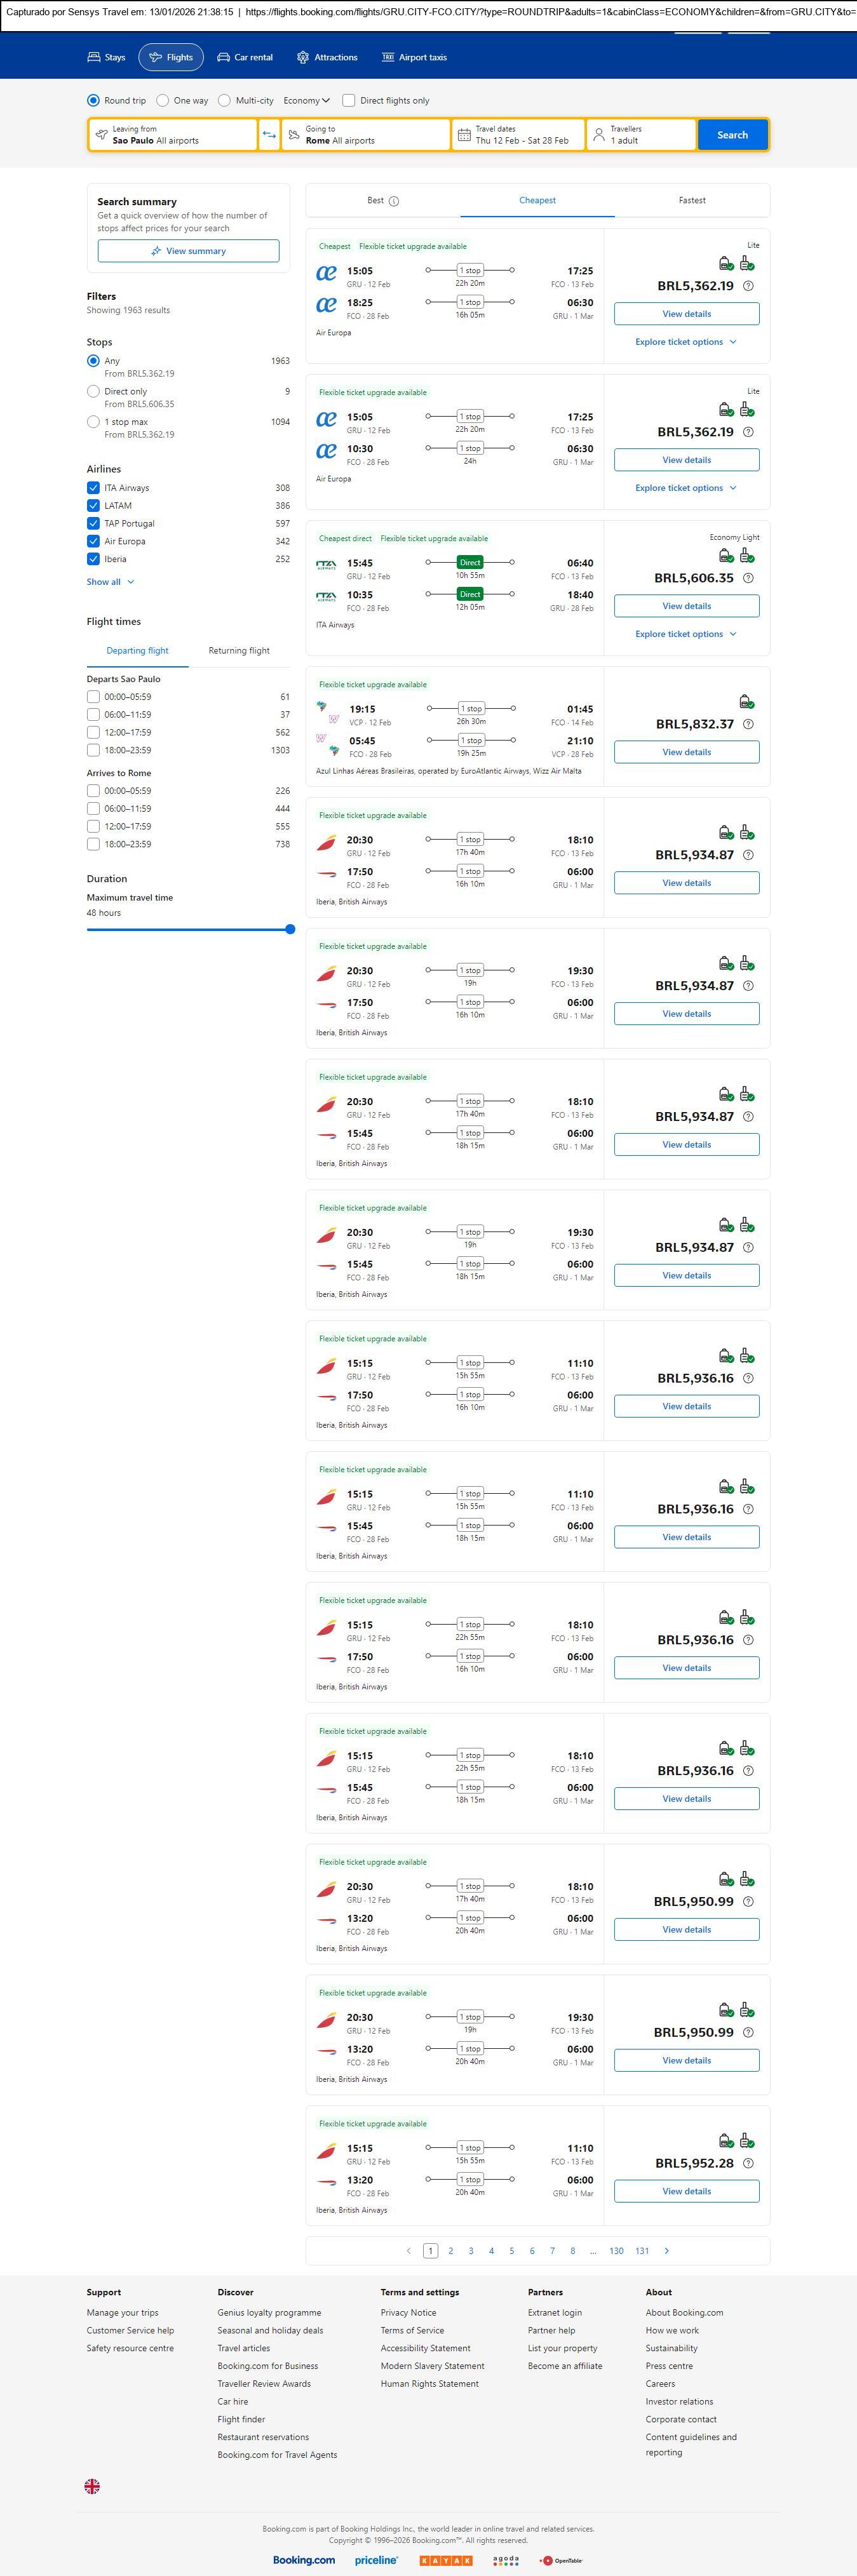Click the Car rental icon in header

224,58
